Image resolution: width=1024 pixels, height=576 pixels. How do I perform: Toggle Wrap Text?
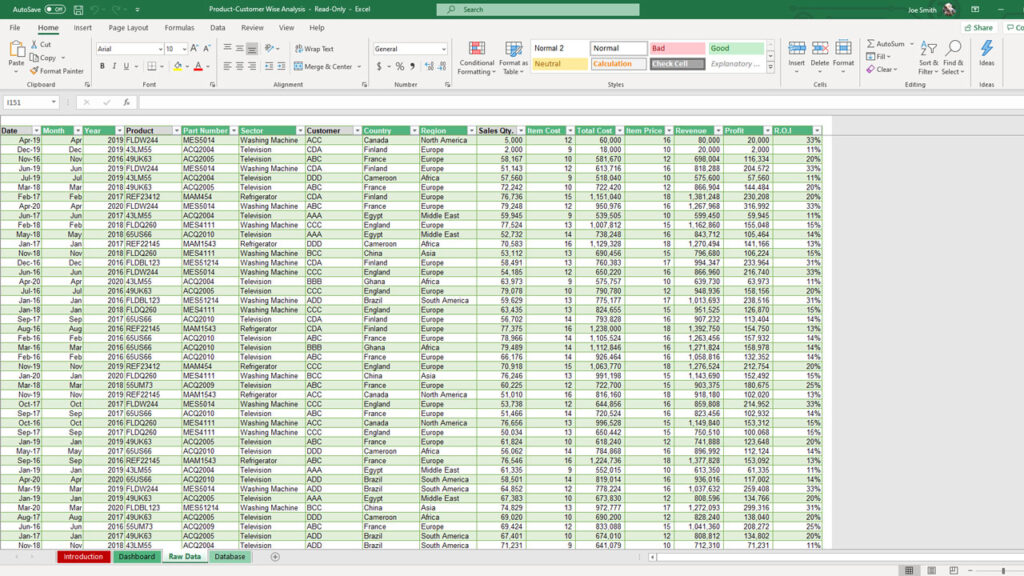point(313,48)
